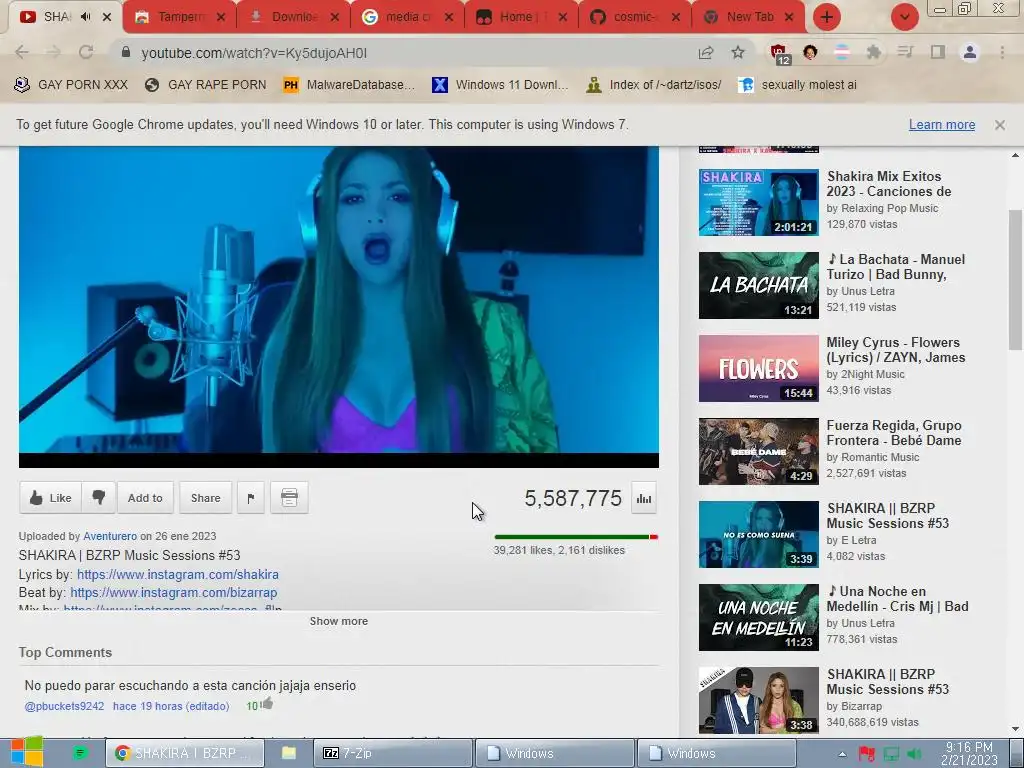
Task: Open the MalwareDatabase bookmark
Action: pos(349,84)
